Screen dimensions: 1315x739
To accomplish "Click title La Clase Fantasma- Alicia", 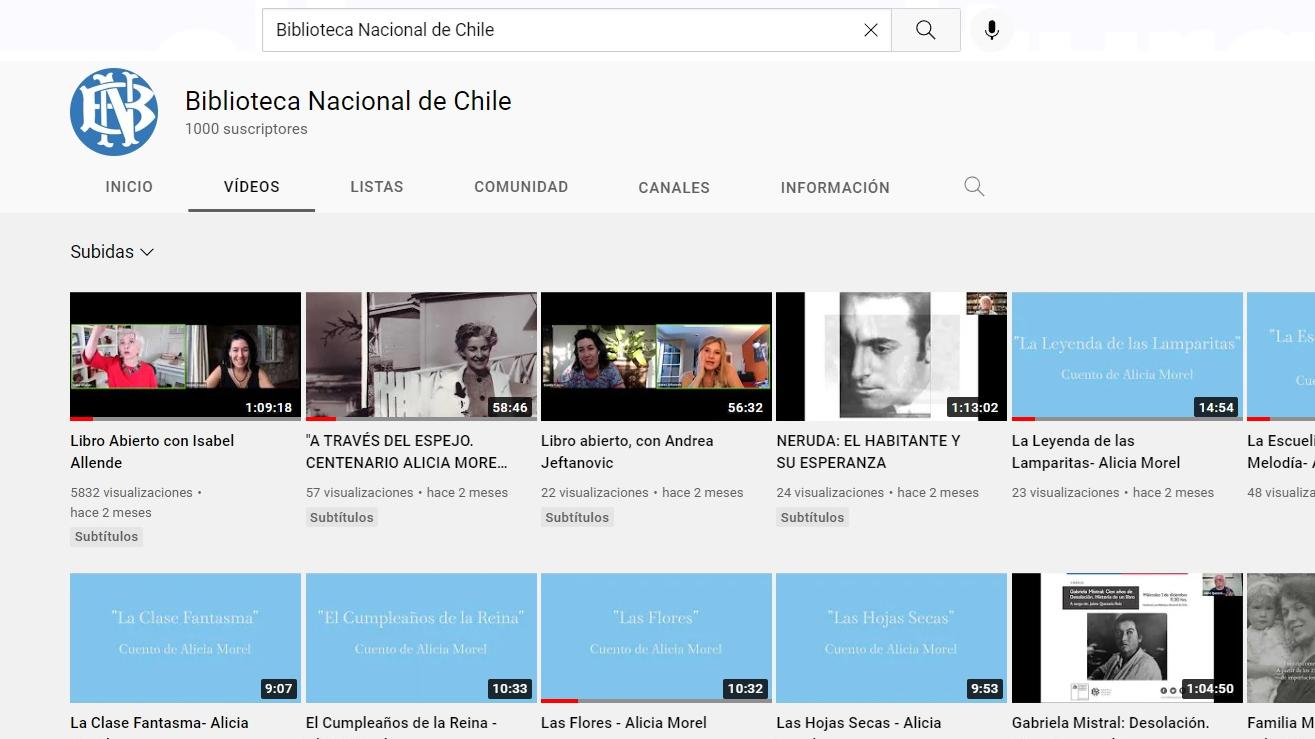I will [x=159, y=723].
